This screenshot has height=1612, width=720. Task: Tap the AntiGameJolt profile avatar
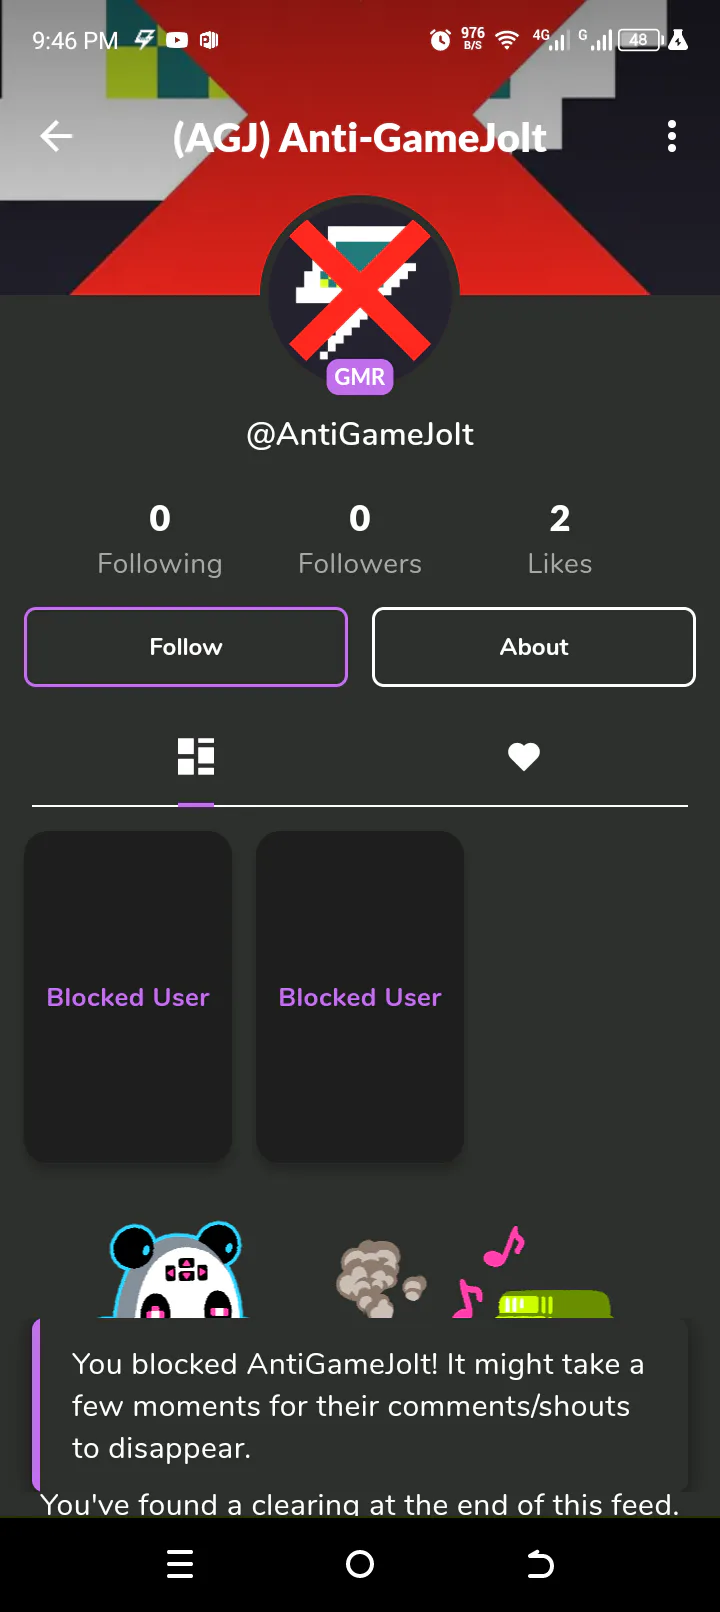click(360, 290)
